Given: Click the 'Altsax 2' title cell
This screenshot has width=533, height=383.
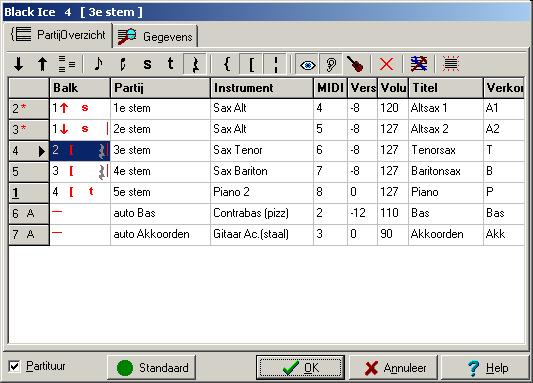Looking at the screenshot, I should [x=446, y=129].
